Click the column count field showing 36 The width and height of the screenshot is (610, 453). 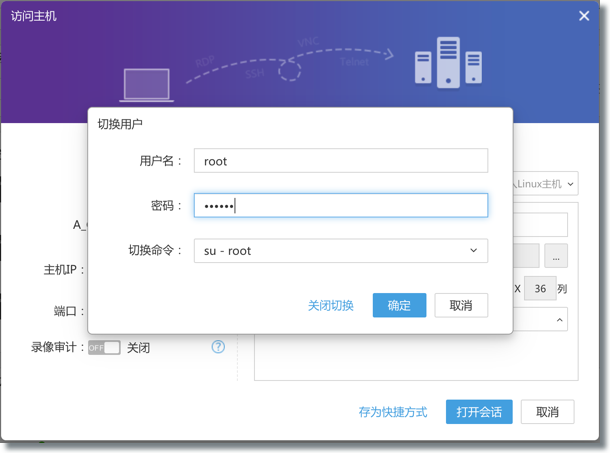pos(540,289)
